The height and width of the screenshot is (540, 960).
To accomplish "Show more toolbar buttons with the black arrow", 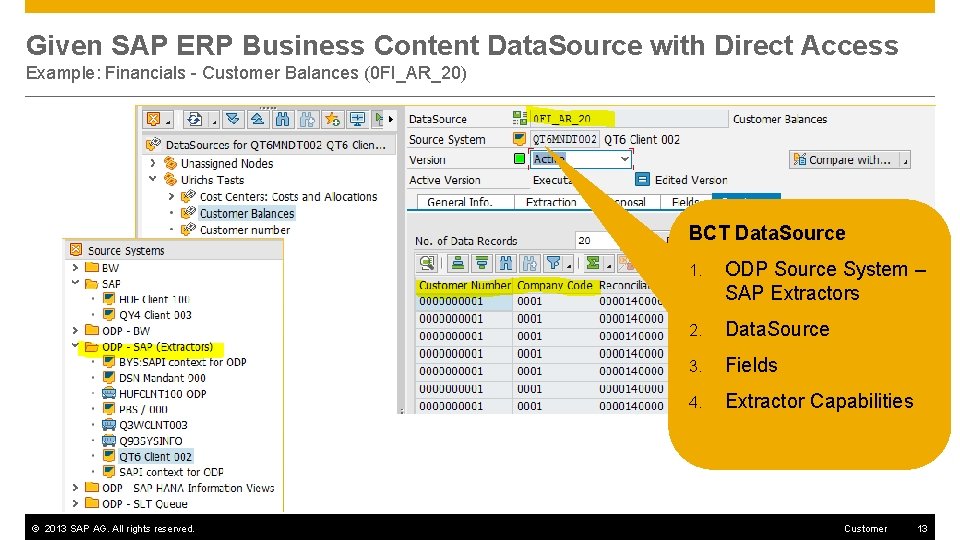I will click(x=391, y=119).
